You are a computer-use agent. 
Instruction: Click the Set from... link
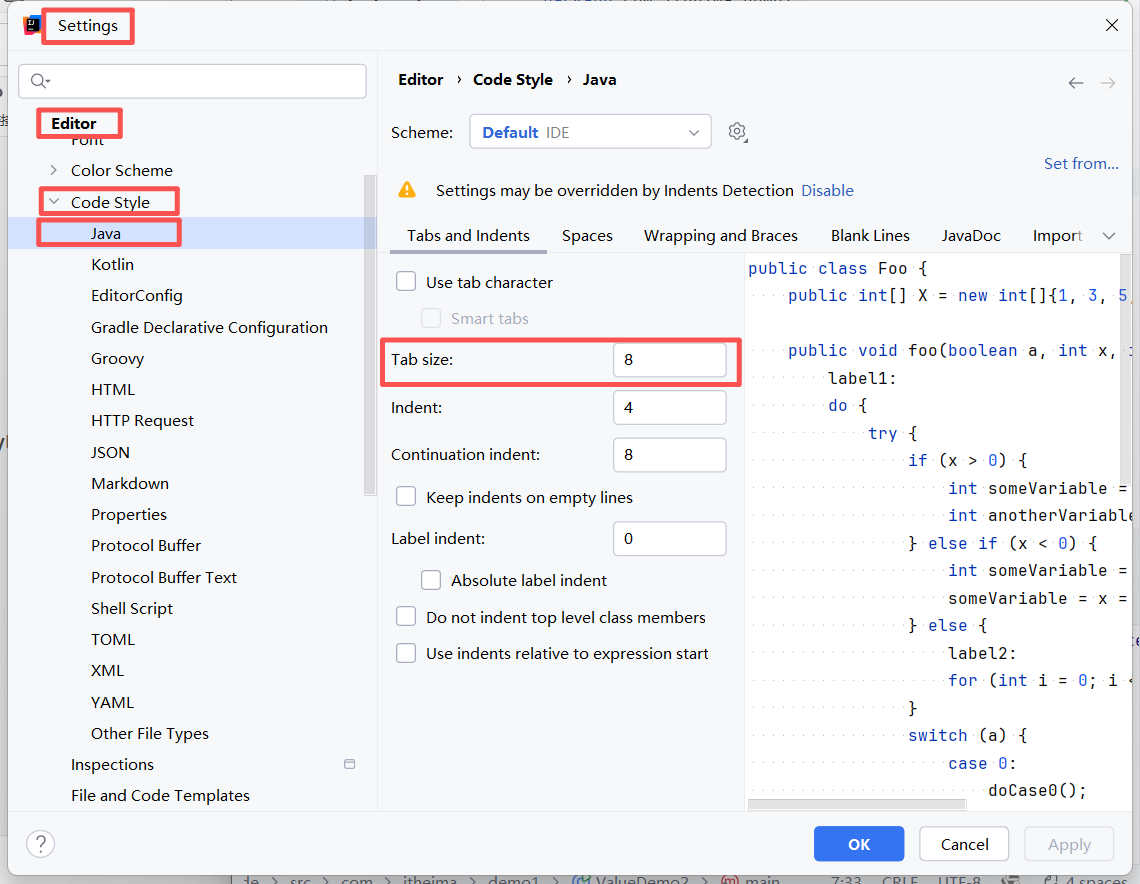[x=1081, y=164]
